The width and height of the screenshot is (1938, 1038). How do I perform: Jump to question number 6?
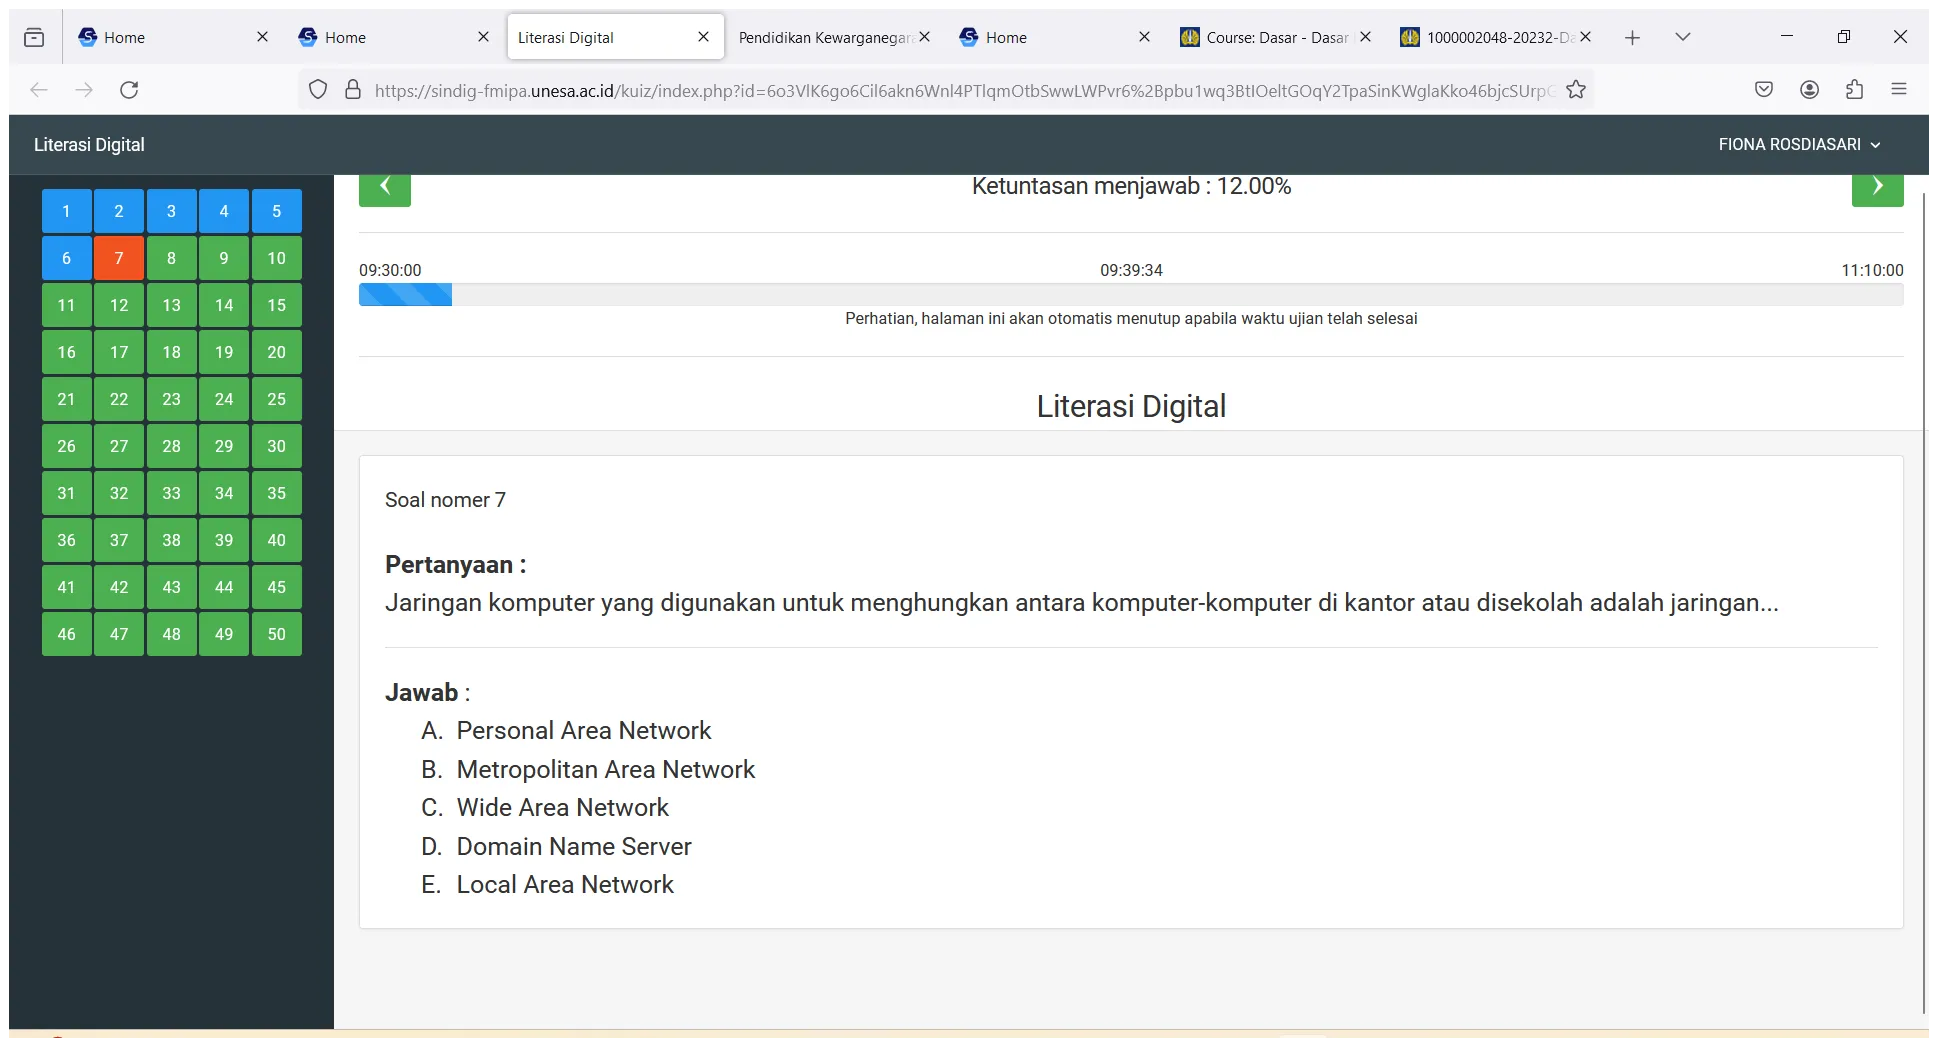tap(66, 258)
